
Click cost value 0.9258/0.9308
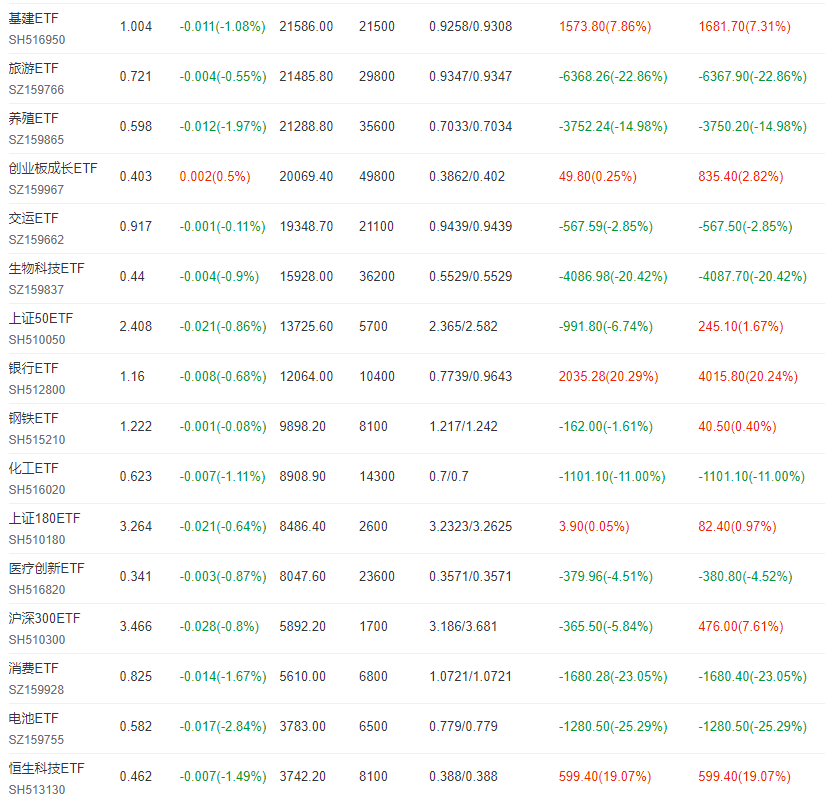click(x=470, y=26)
